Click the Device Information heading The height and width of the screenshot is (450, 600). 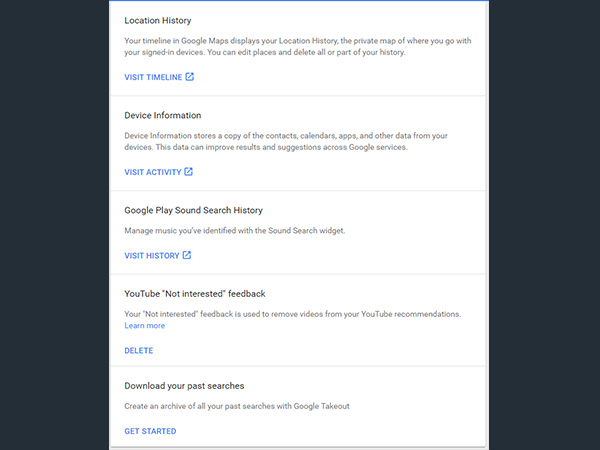point(162,116)
